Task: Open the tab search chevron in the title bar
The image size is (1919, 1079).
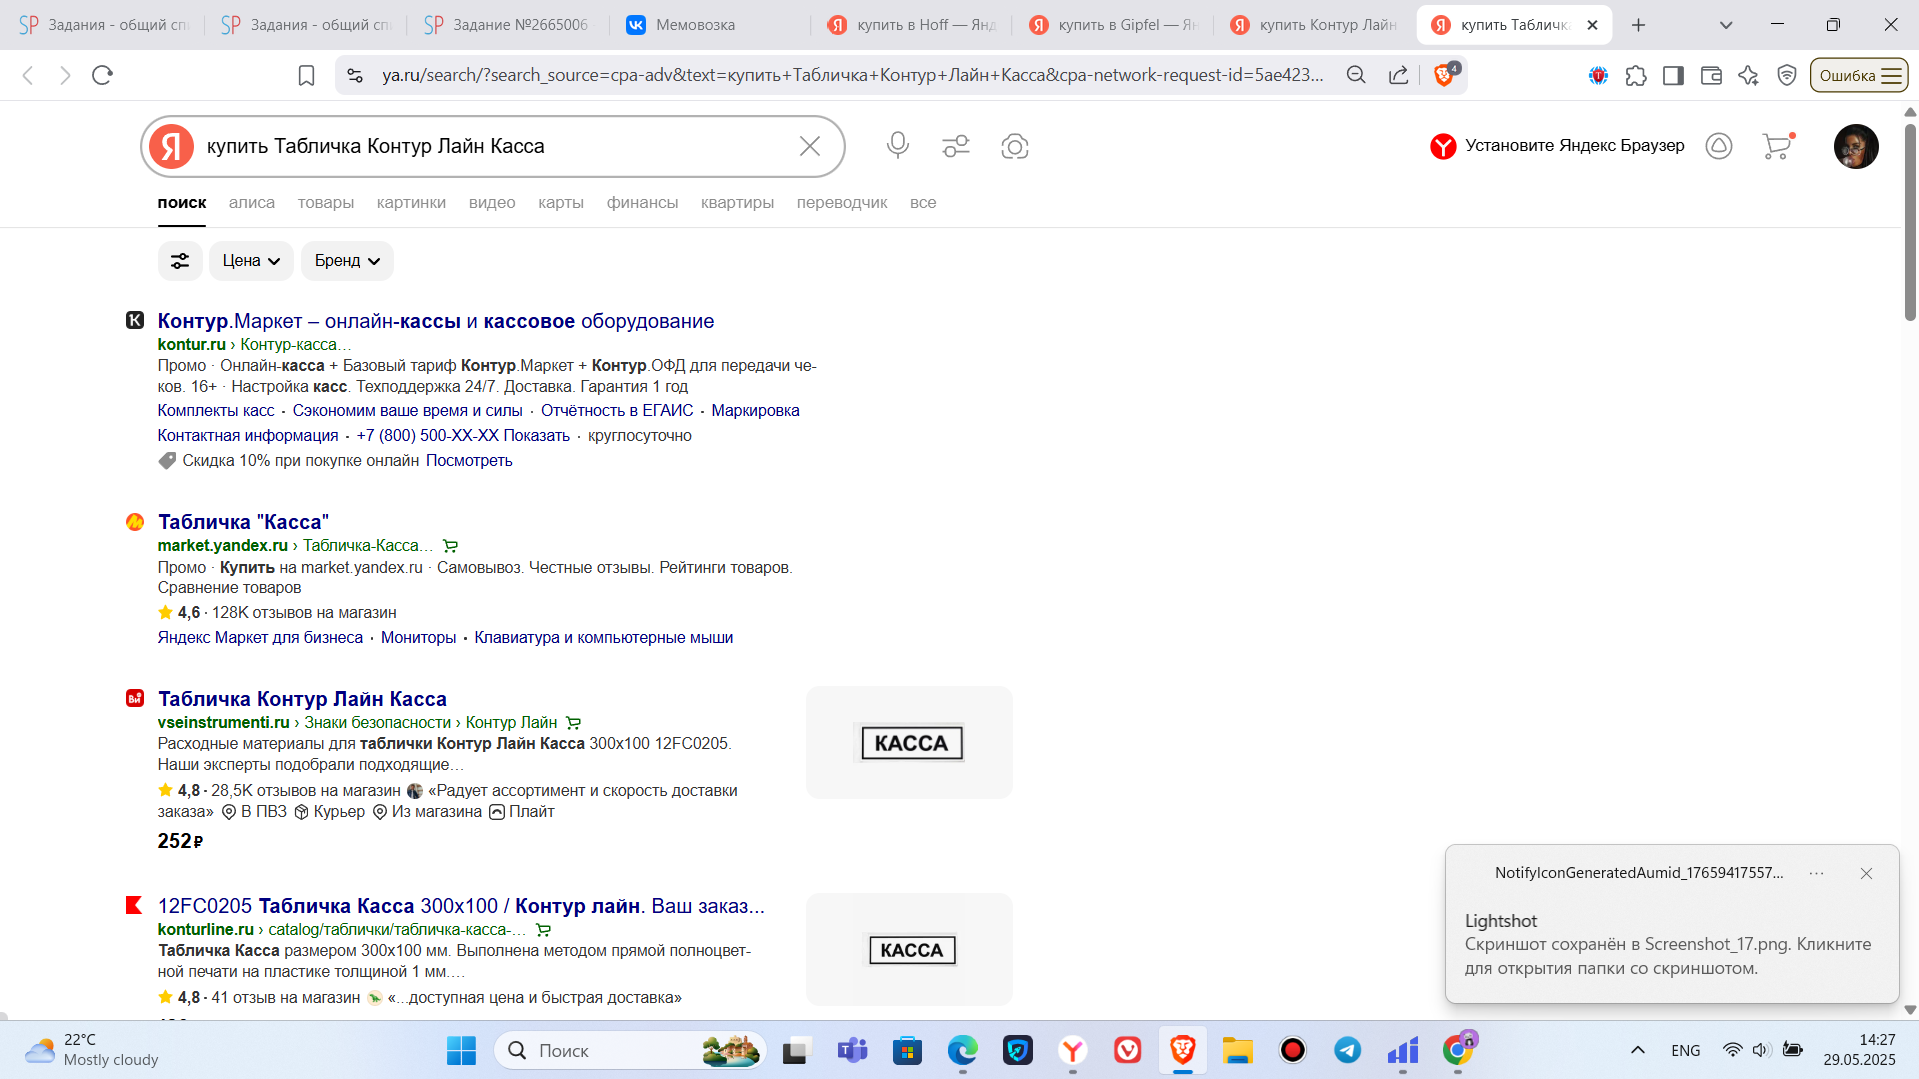Action: click(x=1726, y=25)
